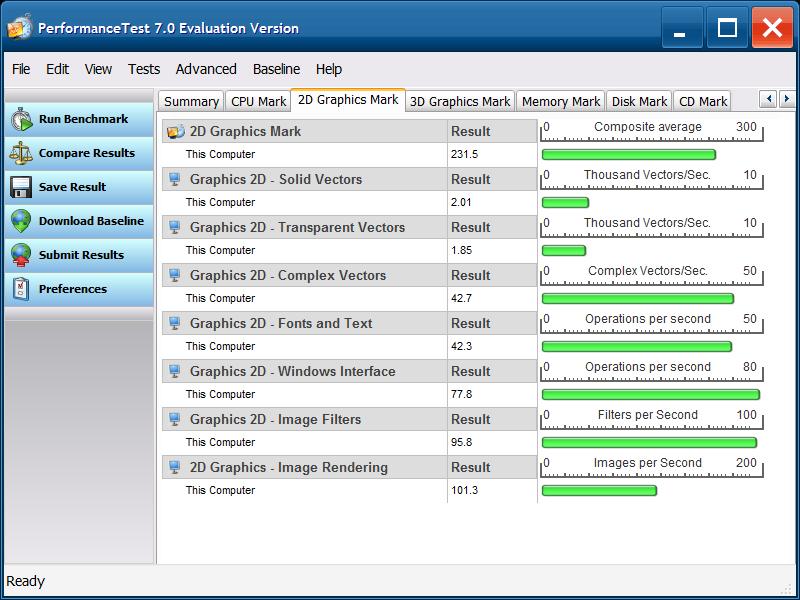
Task: Click the Windows Interface green result bar
Action: pyautogui.click(x=651, y=394)
